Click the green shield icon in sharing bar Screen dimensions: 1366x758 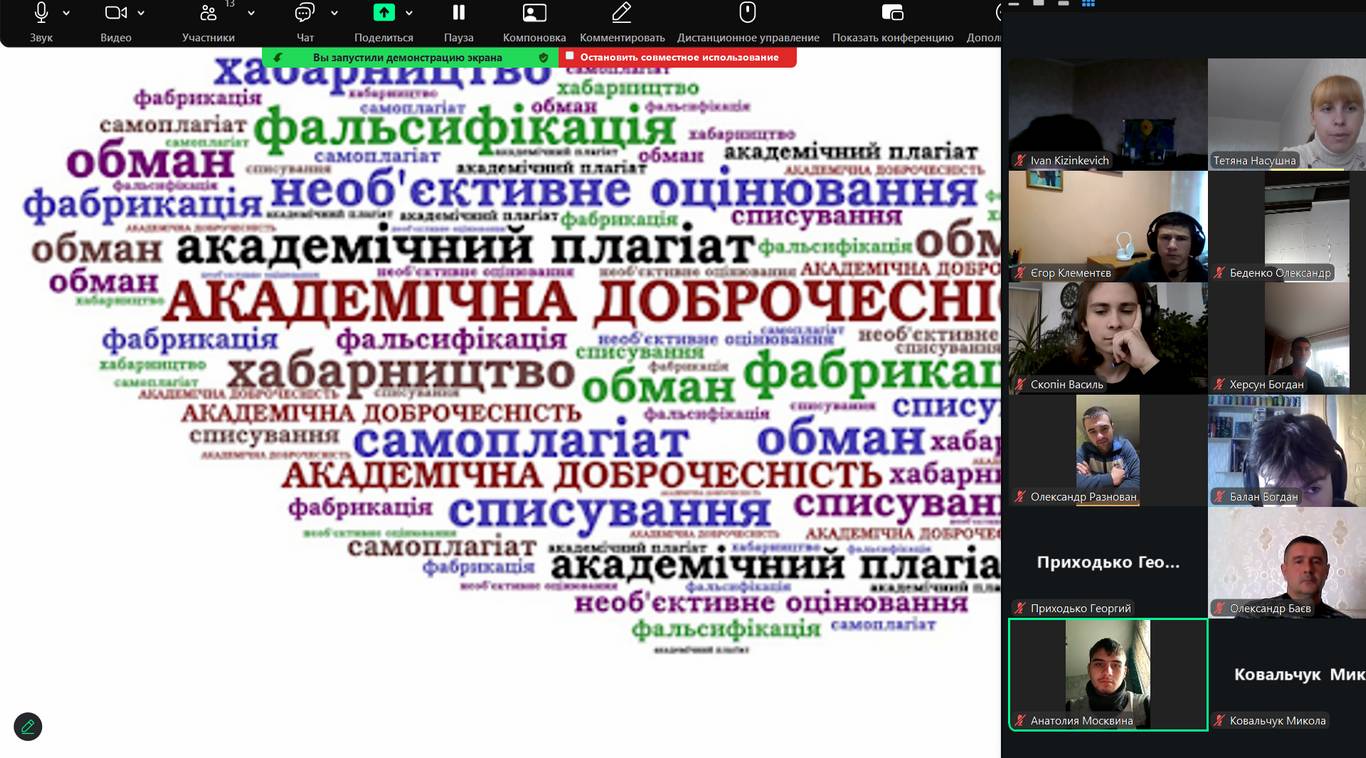tap(543, 58)
